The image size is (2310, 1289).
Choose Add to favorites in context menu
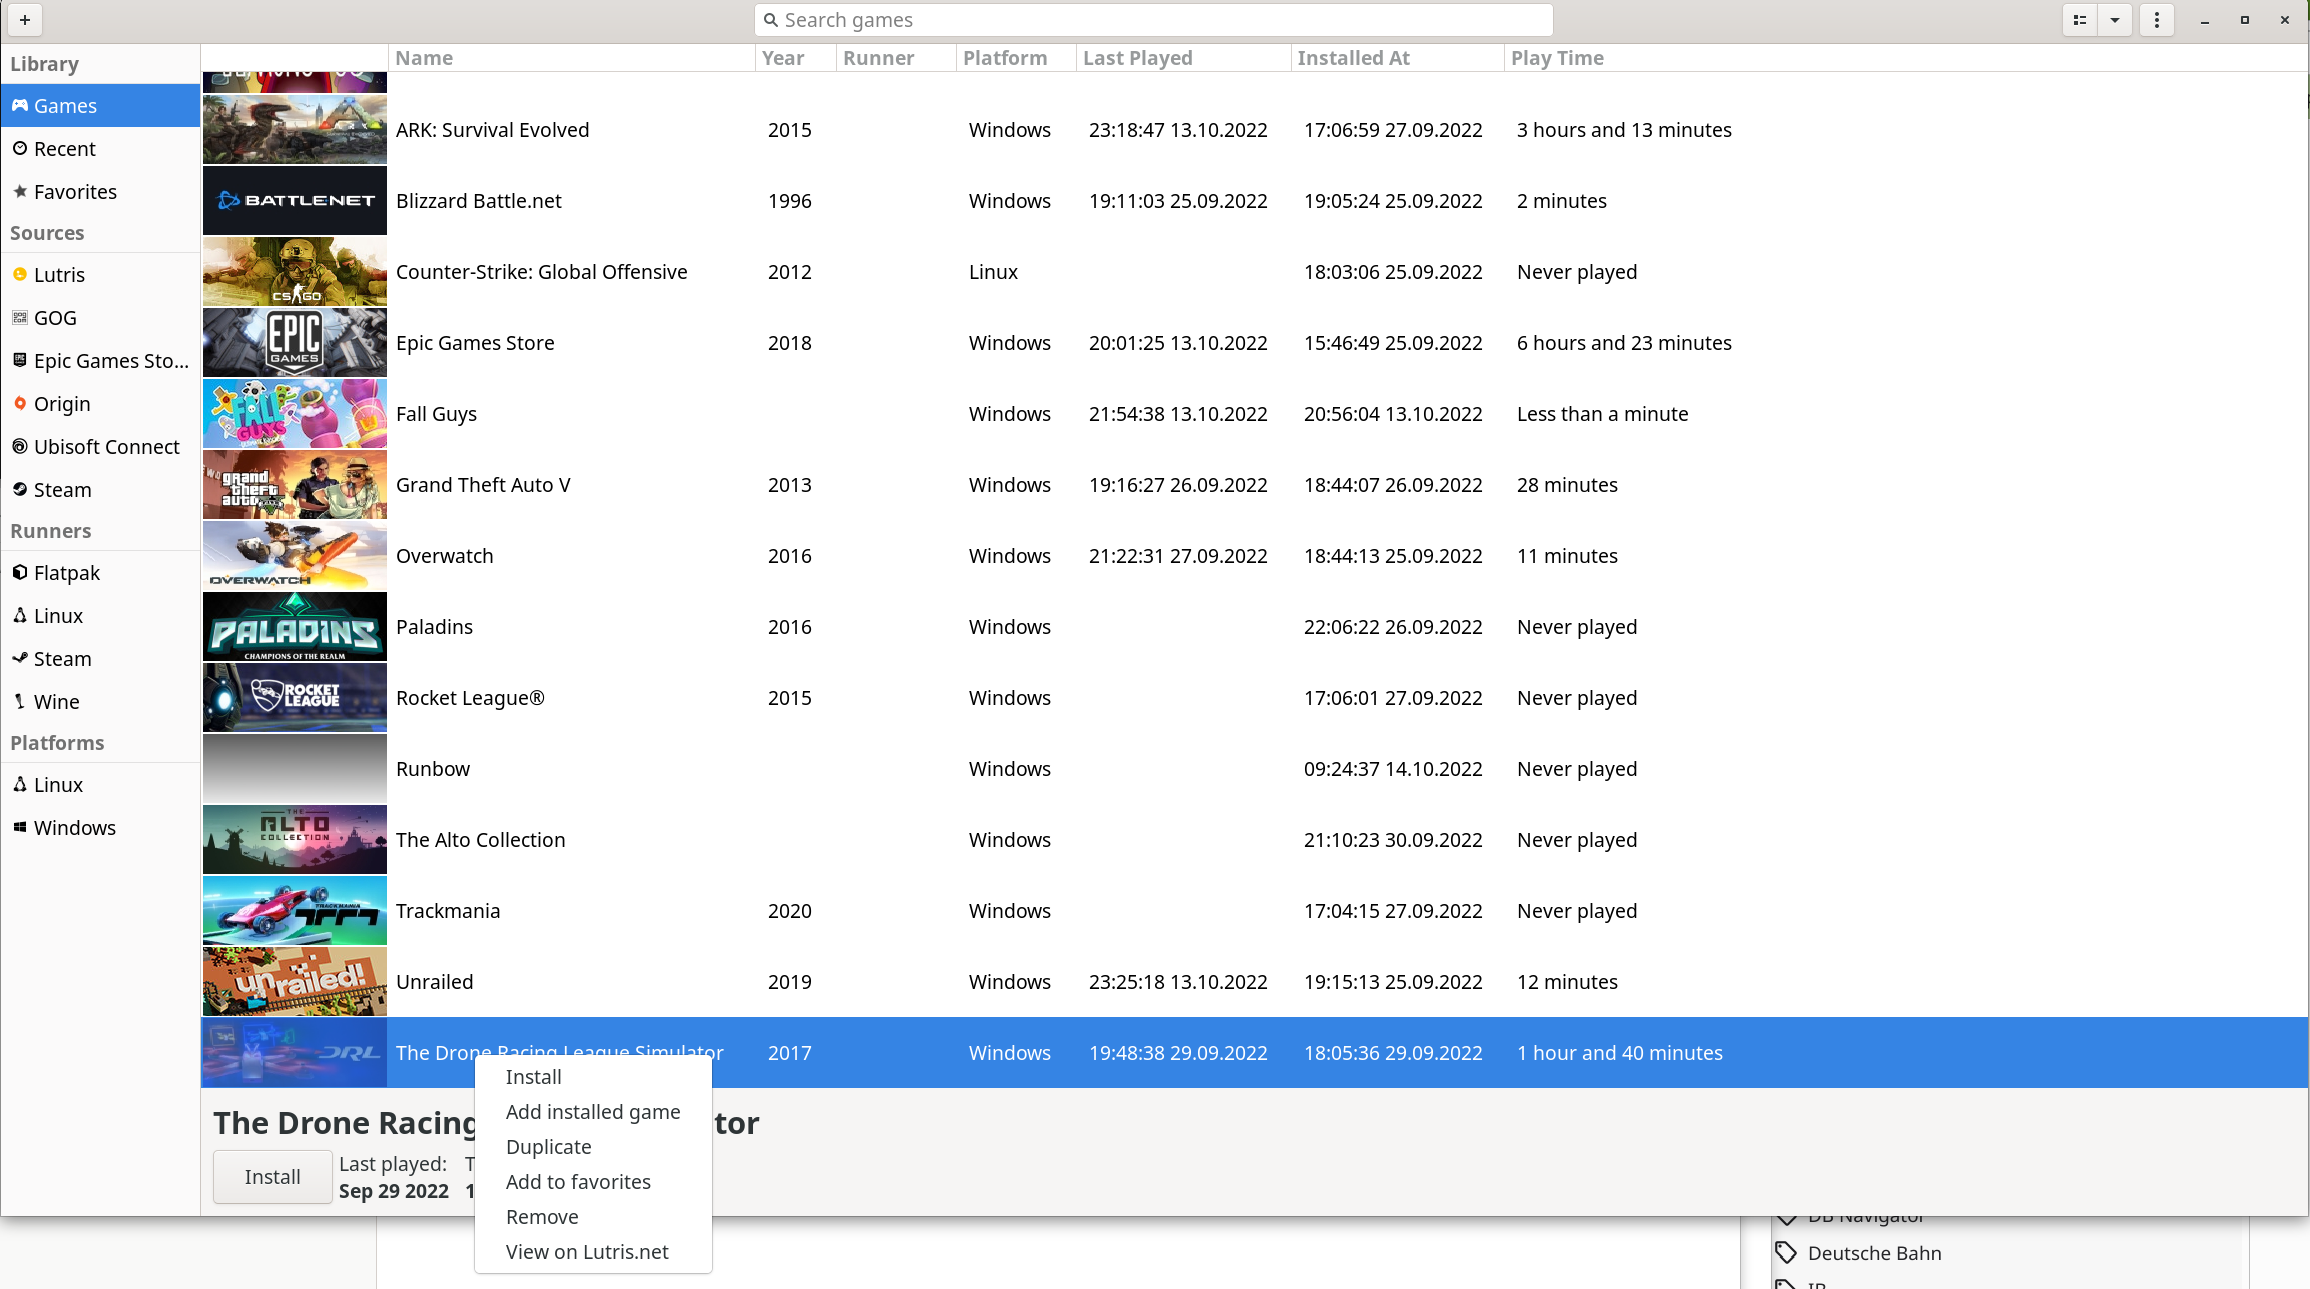(x=578, y=1182)
